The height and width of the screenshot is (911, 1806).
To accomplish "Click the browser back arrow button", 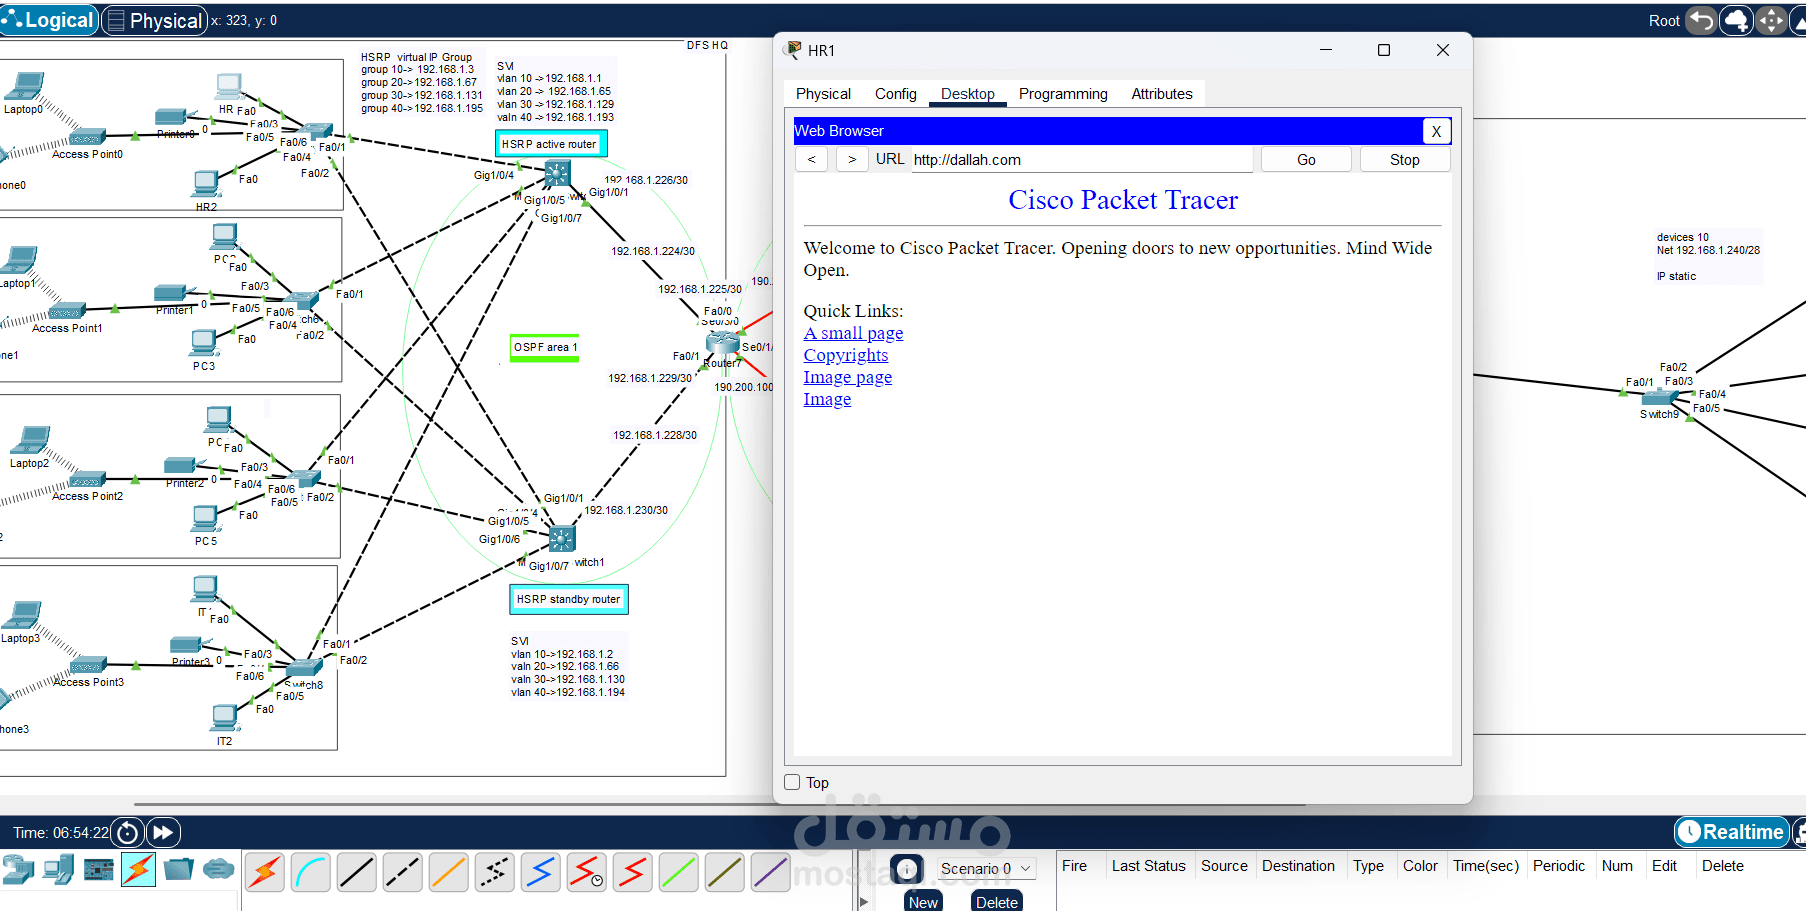I will pyautogui.click(x=812, y=159).
